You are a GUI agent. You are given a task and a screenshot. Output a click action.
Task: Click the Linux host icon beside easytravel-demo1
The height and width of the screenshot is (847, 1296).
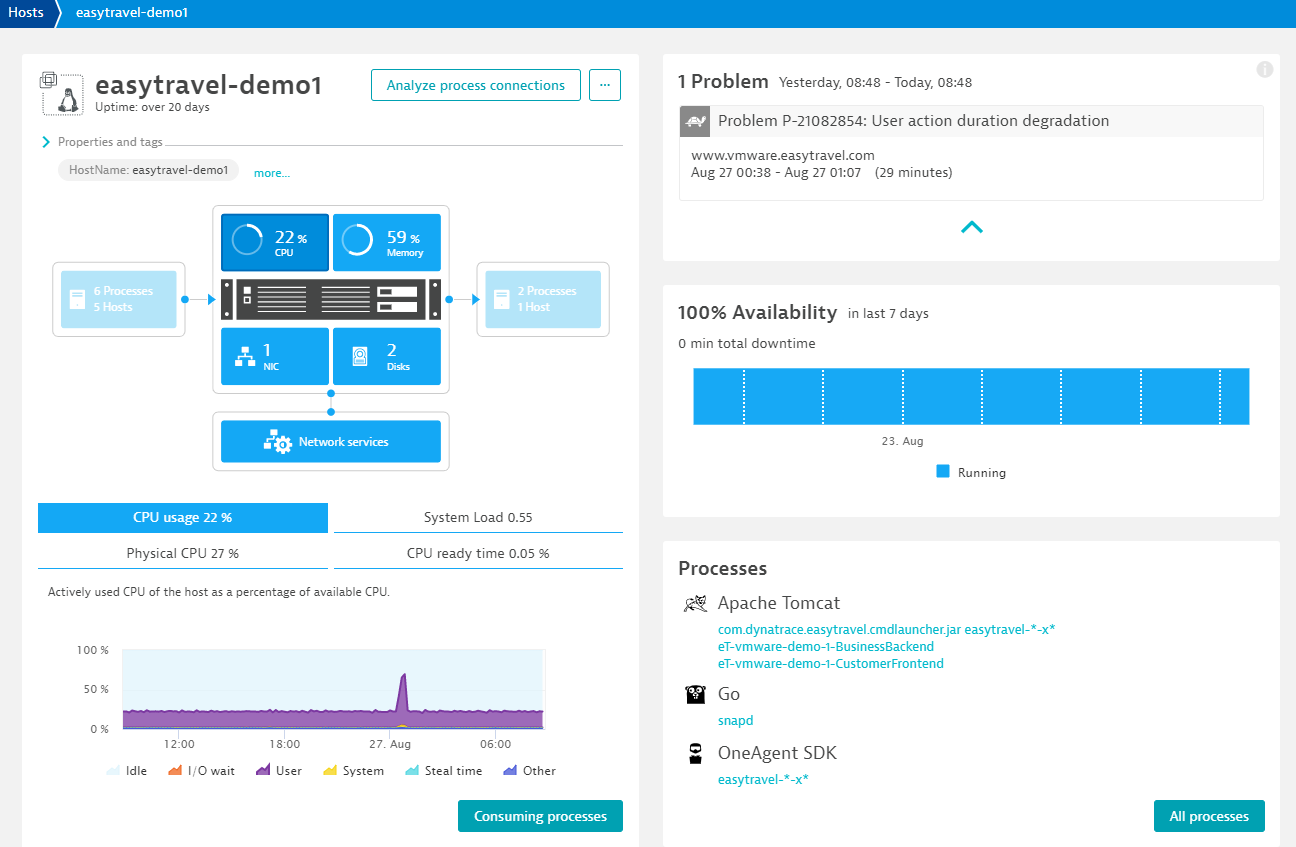point(62,93)
